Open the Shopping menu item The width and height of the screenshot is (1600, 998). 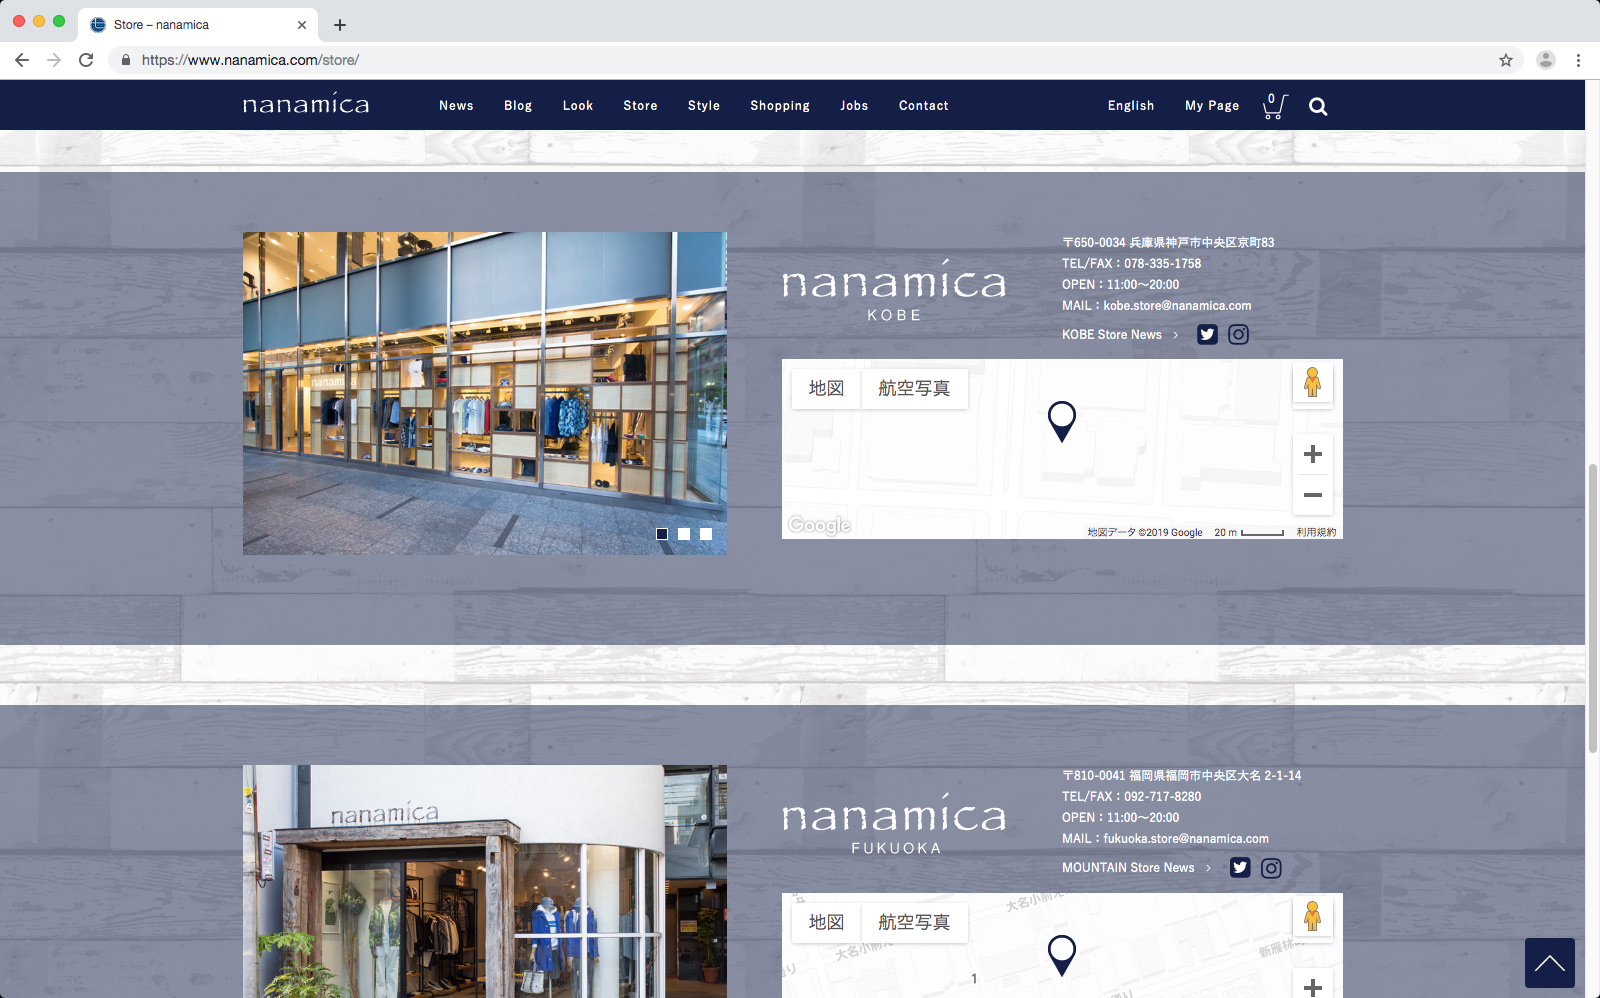tap(780, 106)
